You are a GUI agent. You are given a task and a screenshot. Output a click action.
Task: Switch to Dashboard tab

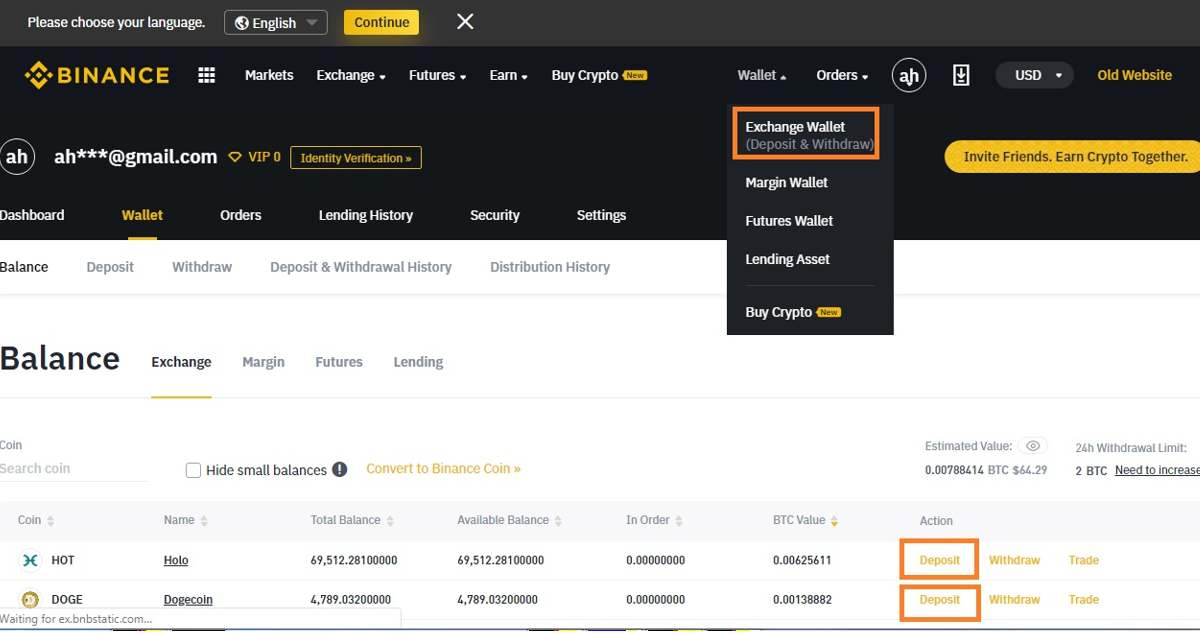point(32,215)
